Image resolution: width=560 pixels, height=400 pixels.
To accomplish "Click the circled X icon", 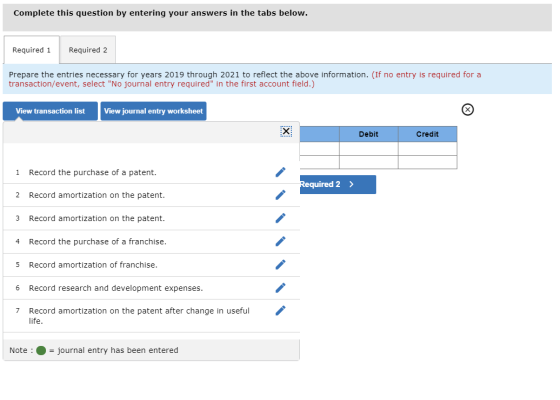I will click(x=468, y=109).
